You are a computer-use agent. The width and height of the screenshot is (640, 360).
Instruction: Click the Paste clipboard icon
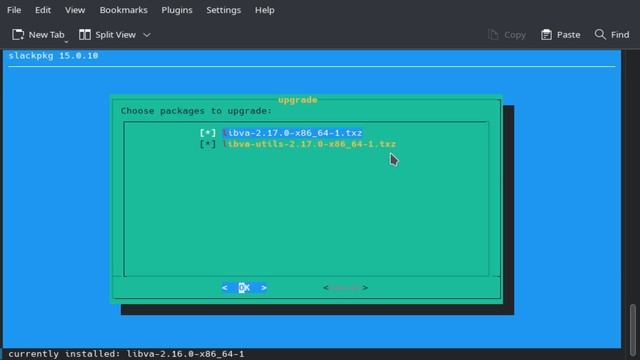click(546, 35)
